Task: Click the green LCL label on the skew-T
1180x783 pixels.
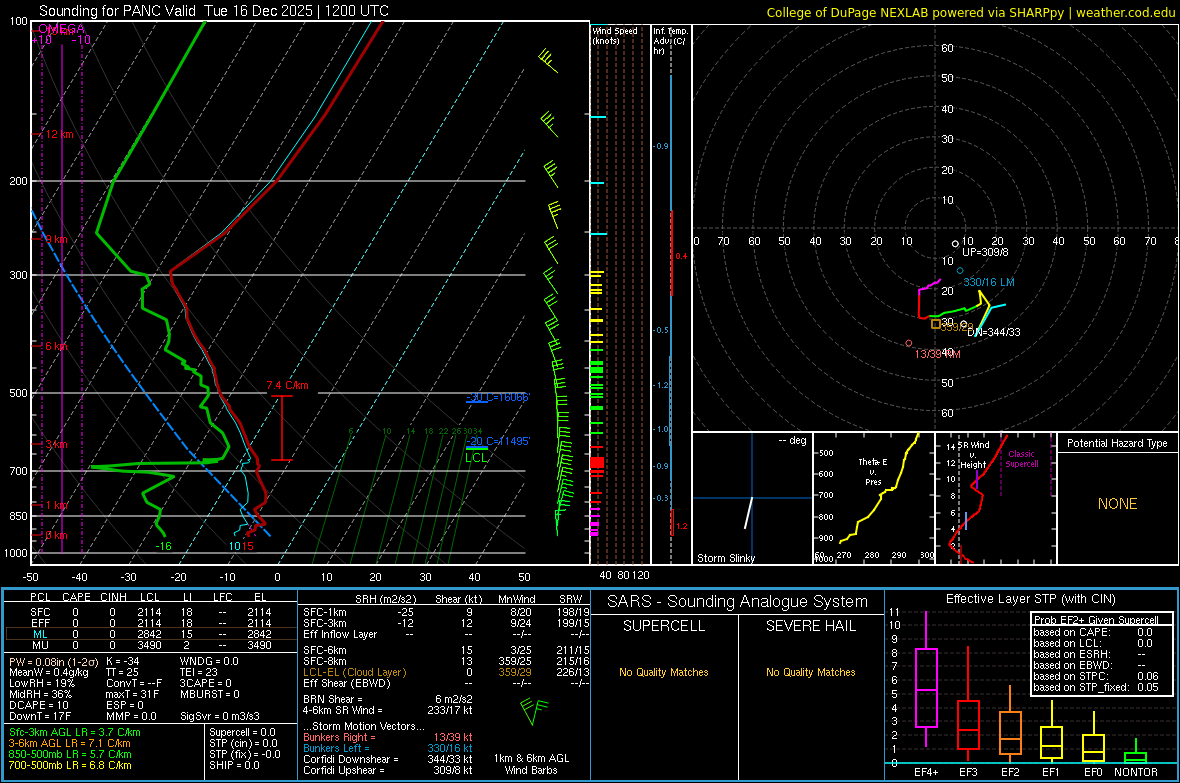Action: [x=476, y=457]
